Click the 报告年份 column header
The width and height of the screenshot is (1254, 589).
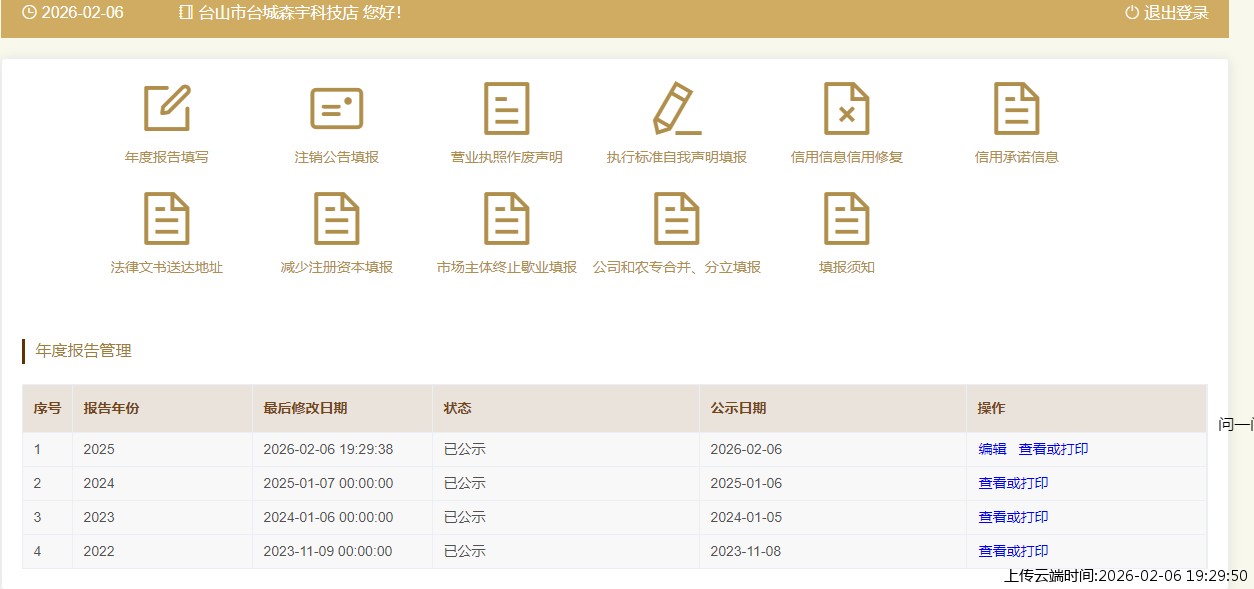(x=111, y=408)
